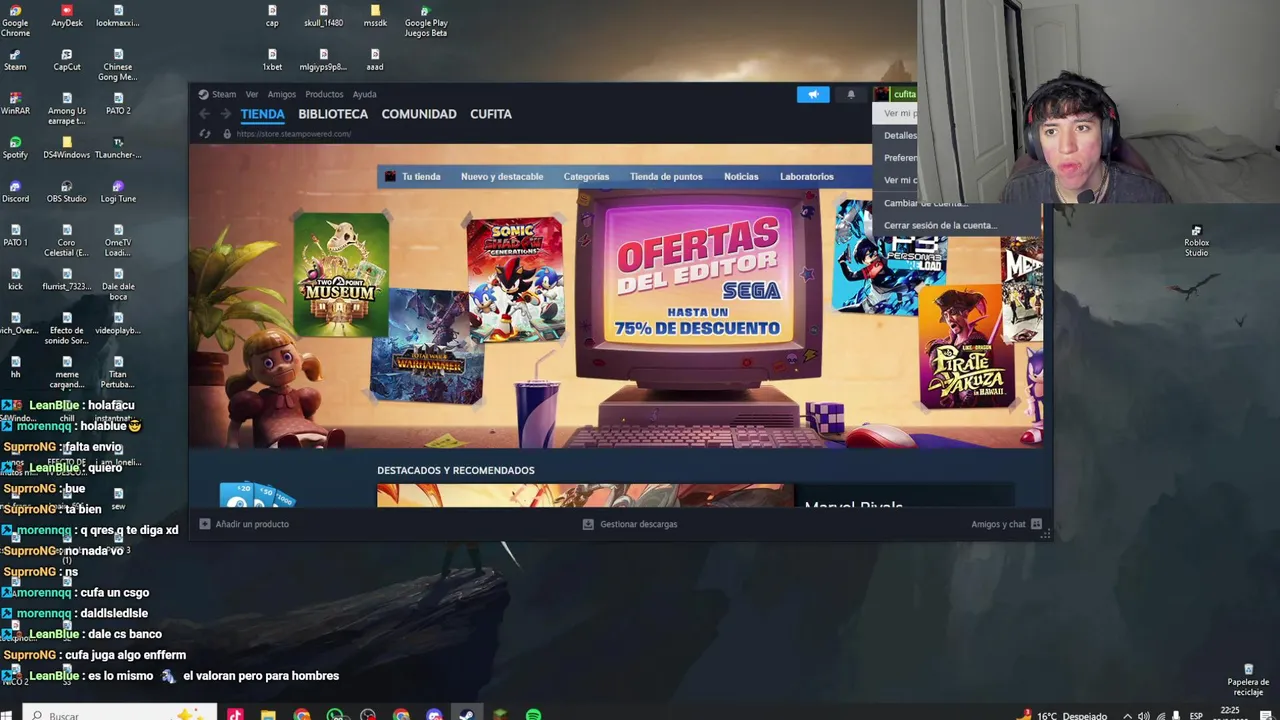Open the Ayuda menu
The width and height of the screenshot is (1280, 720).
364,94
